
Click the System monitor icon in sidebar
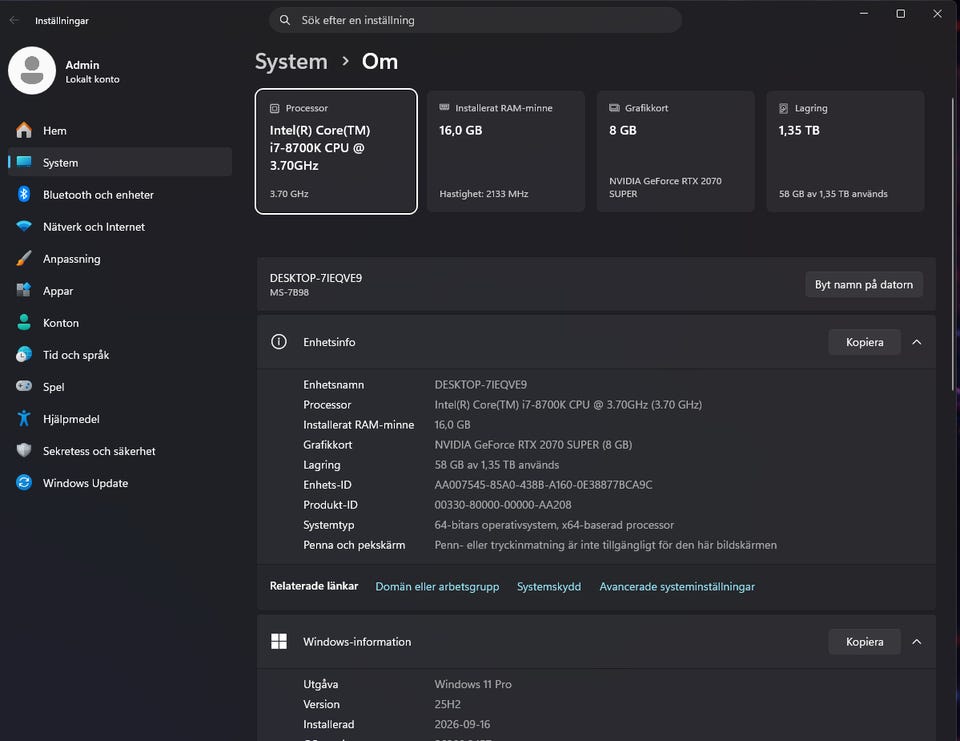[x=24, y=162]
